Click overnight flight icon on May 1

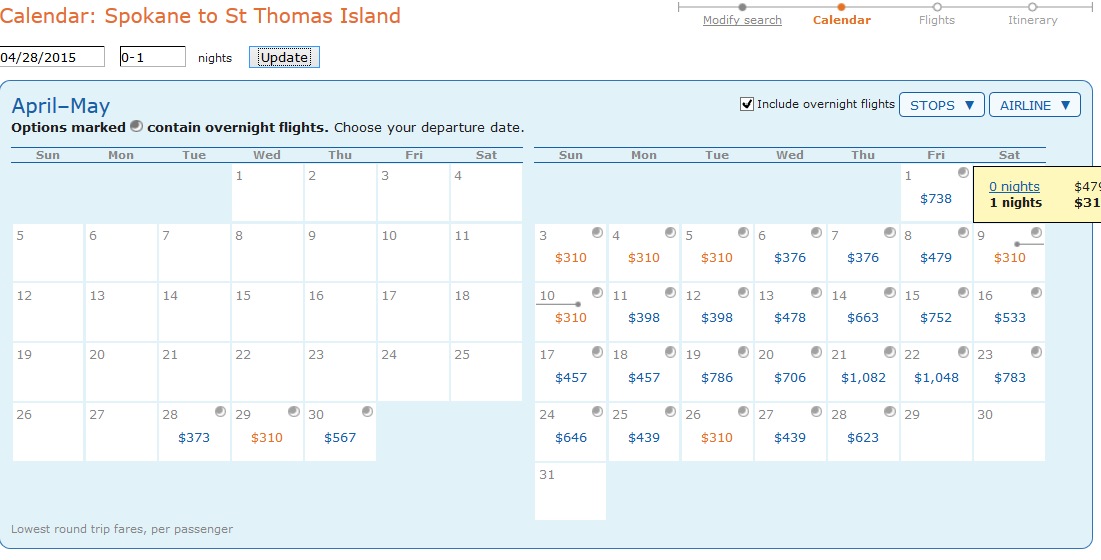tap(963, 173)
